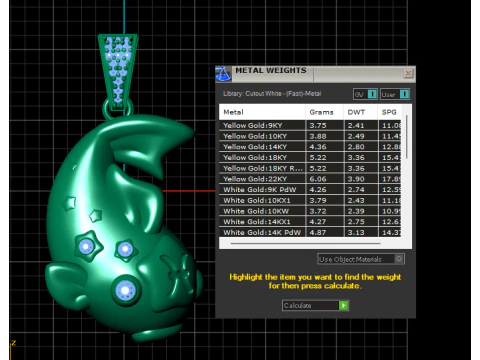Select the Yellow Gold:18KY R... row

coord(310,168)
